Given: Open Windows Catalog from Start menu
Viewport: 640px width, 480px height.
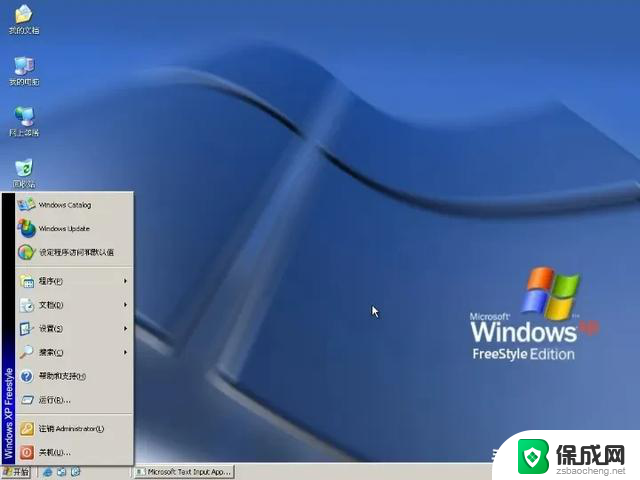Looking at the screenshot, I should pyautogui.click(x=74, y=205).
